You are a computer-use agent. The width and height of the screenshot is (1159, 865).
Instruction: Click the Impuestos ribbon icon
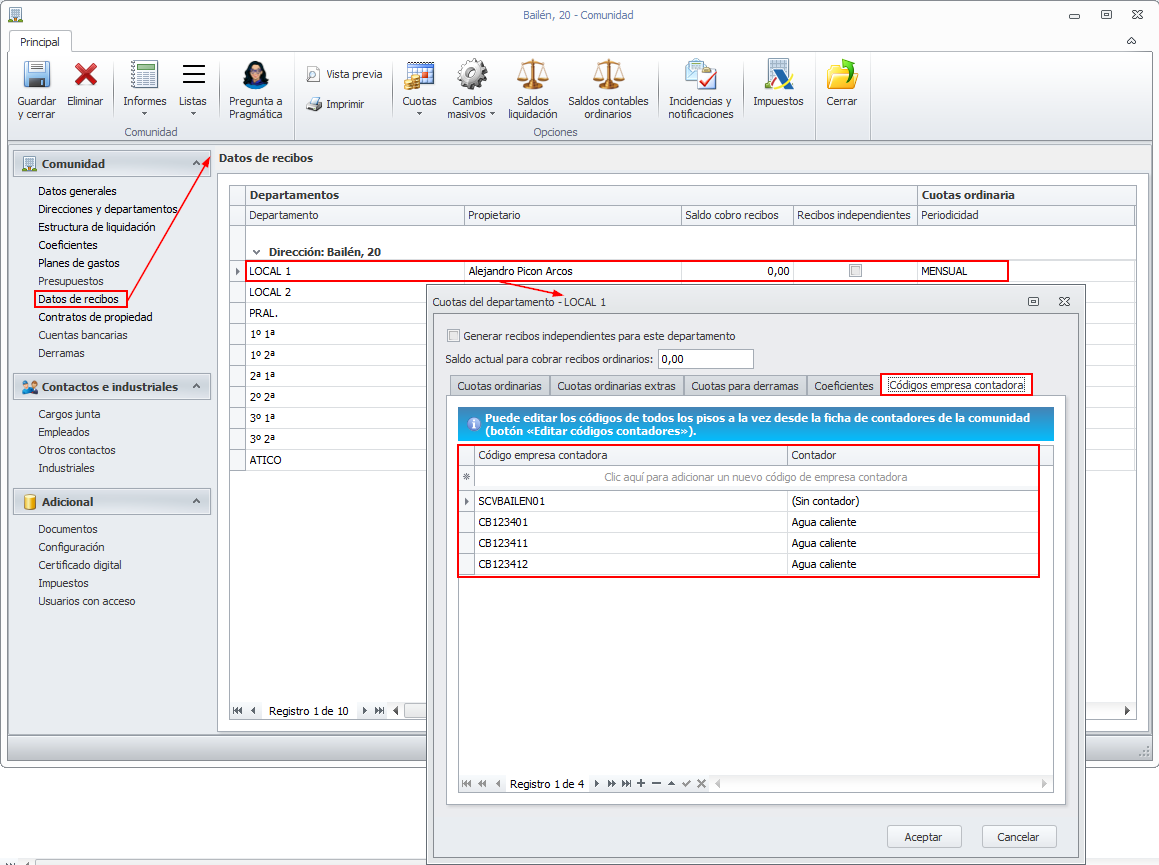point(778,75)
